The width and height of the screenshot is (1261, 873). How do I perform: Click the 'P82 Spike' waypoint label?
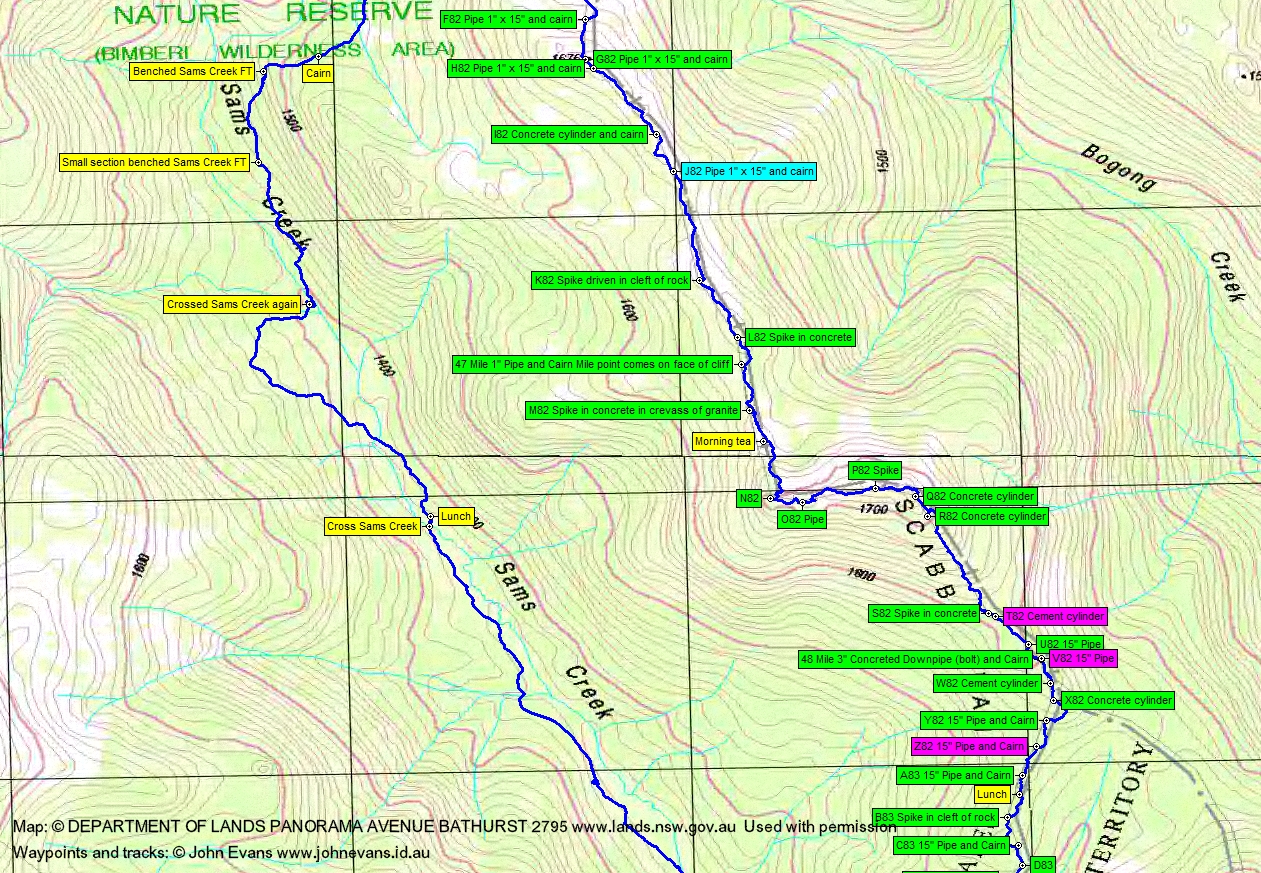point(875,470)
